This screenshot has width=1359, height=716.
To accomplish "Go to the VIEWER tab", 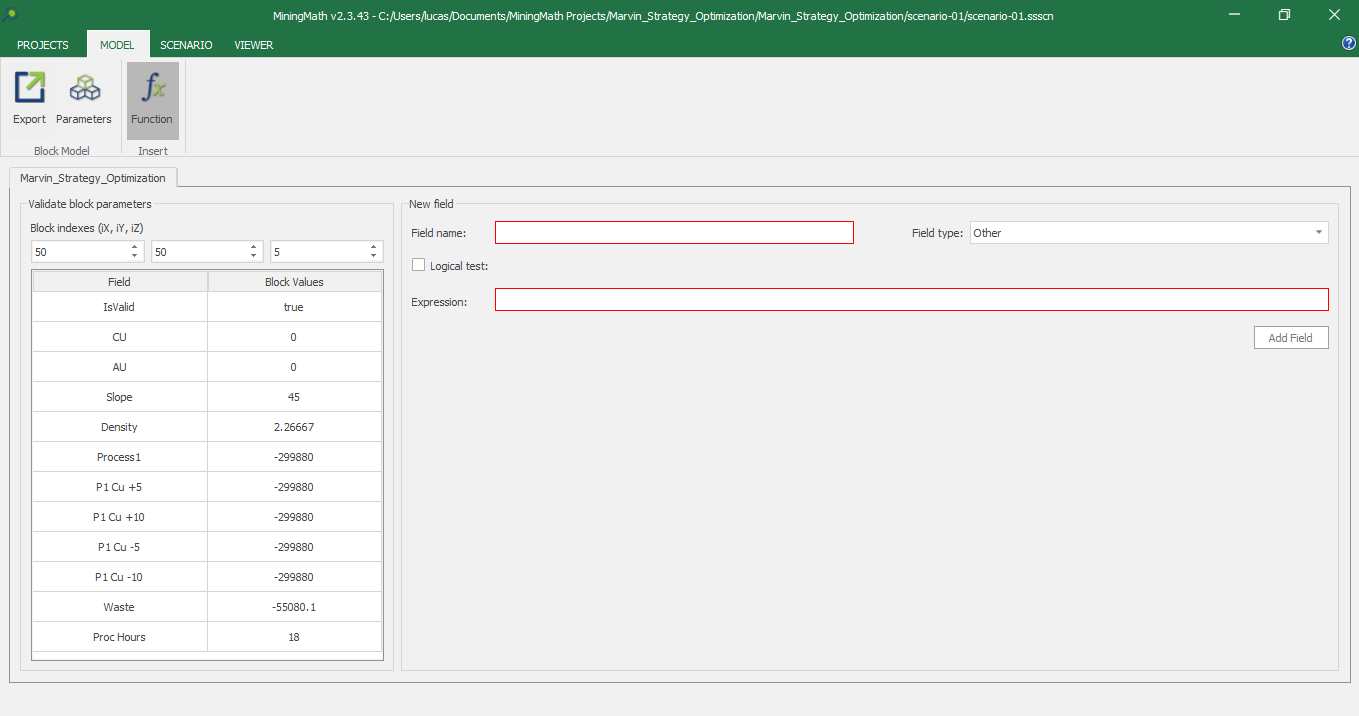I will [253, 45].
